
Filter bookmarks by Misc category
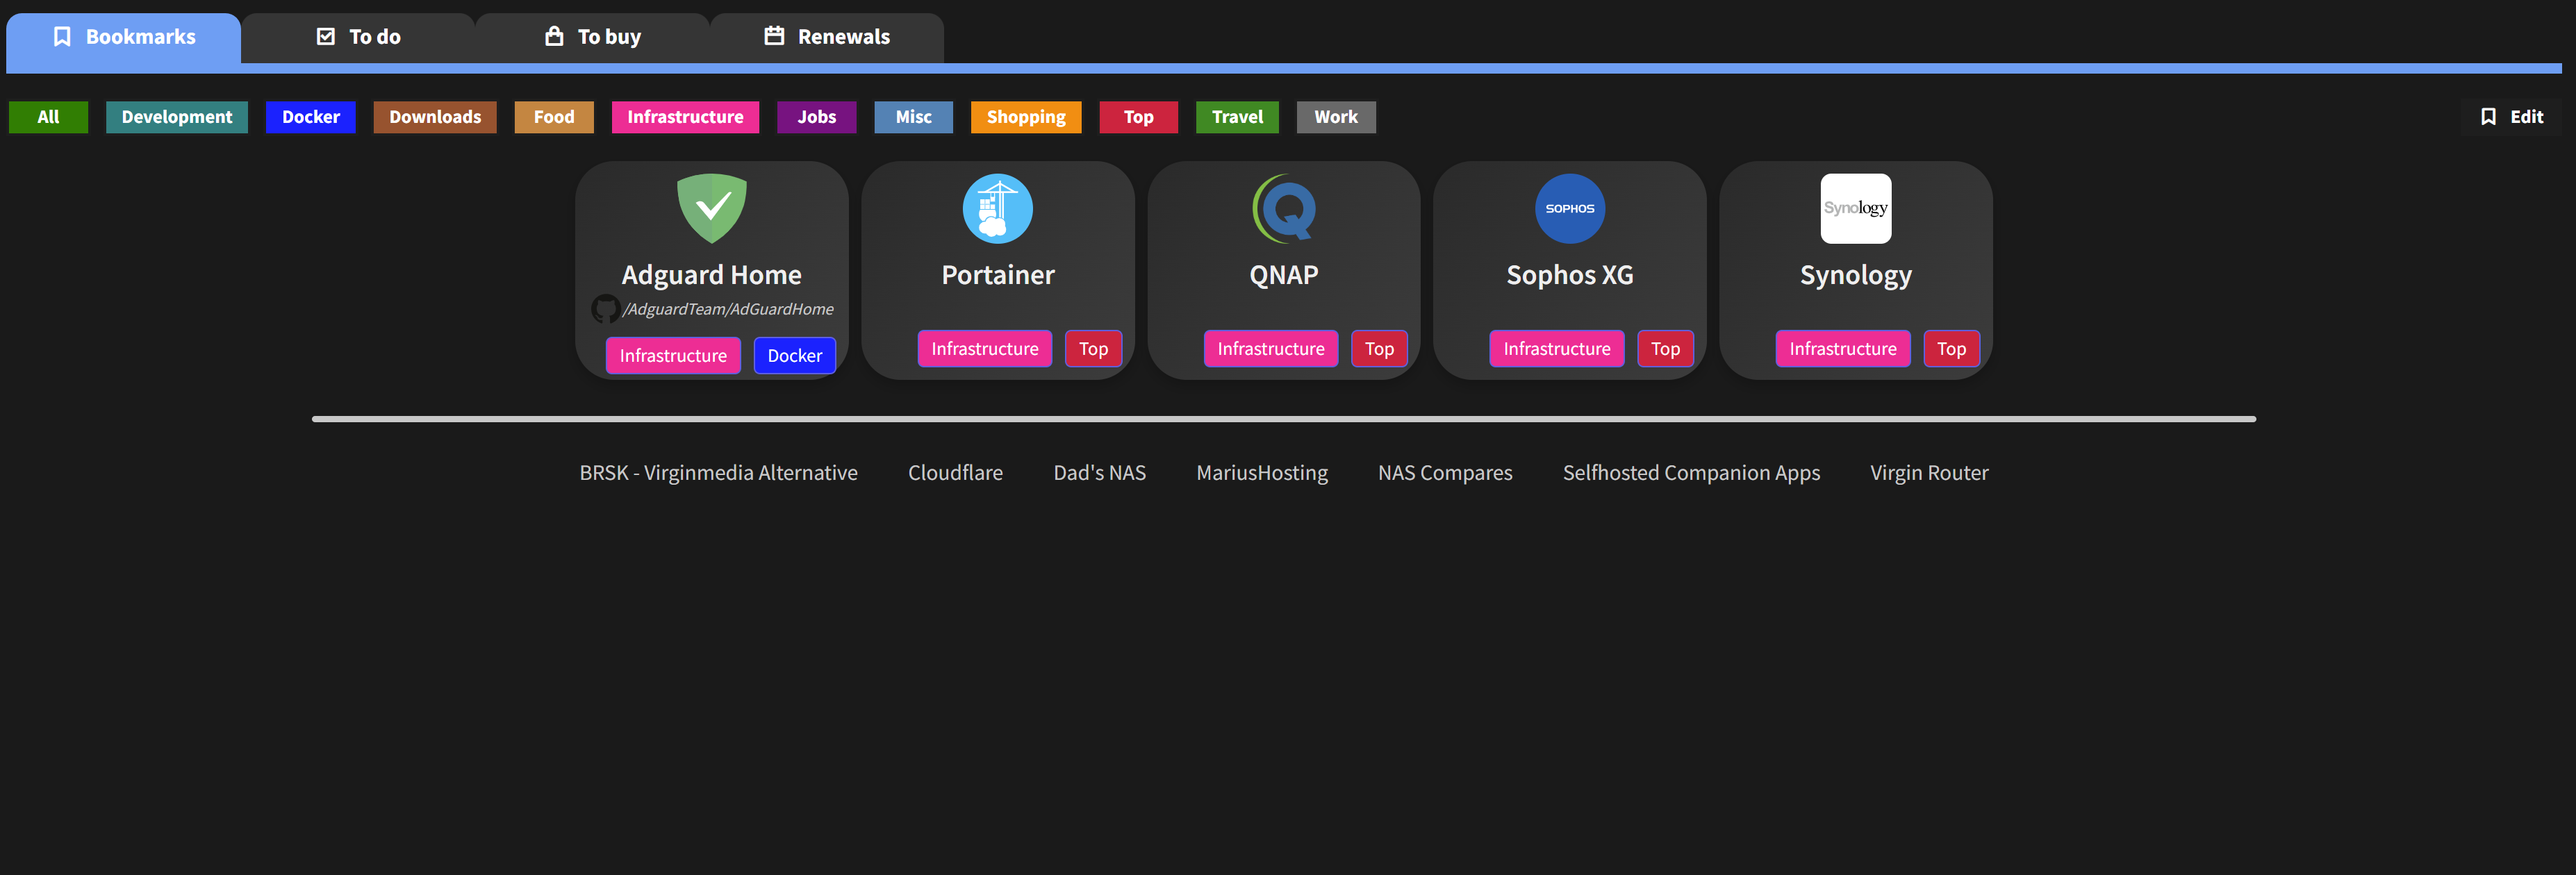click(x=914, y=117)
